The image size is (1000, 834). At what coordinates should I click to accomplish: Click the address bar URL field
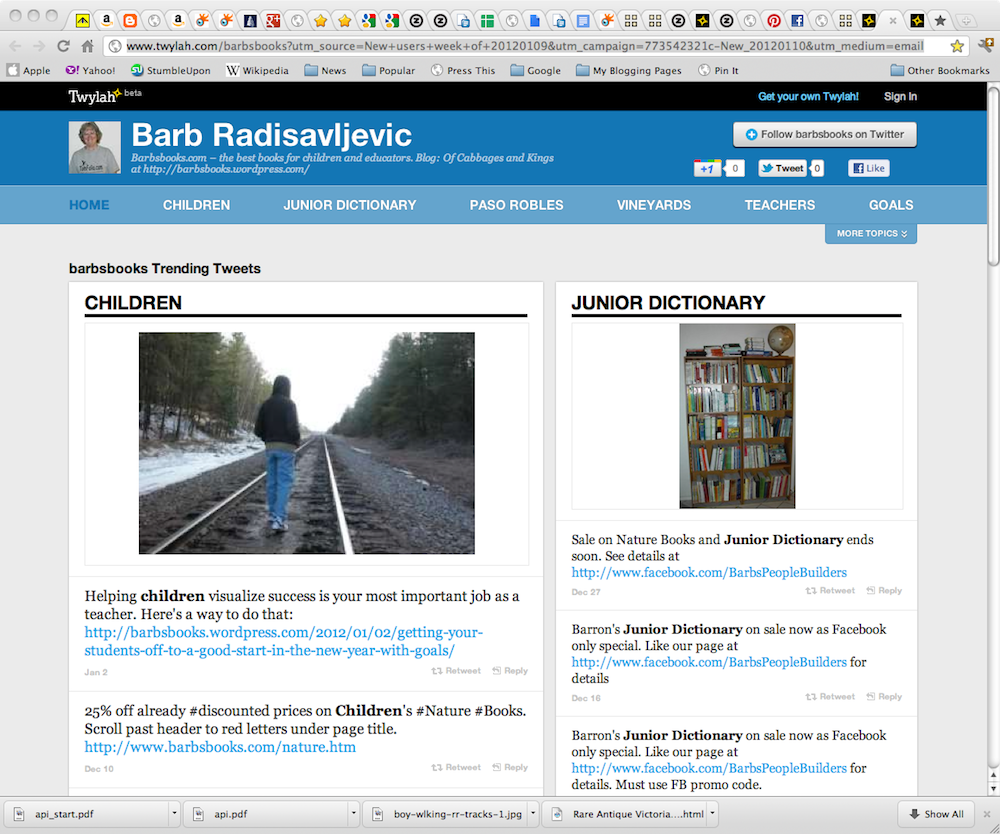pyautogui.click(x=524, y=46)
